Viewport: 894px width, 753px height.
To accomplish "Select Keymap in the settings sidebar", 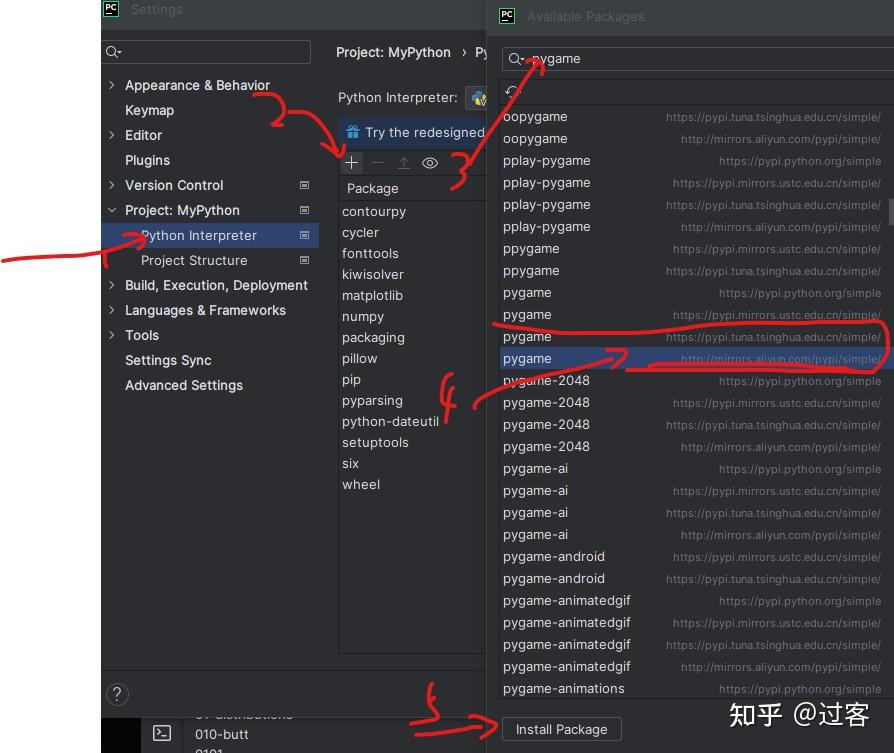I will [150, 110].
